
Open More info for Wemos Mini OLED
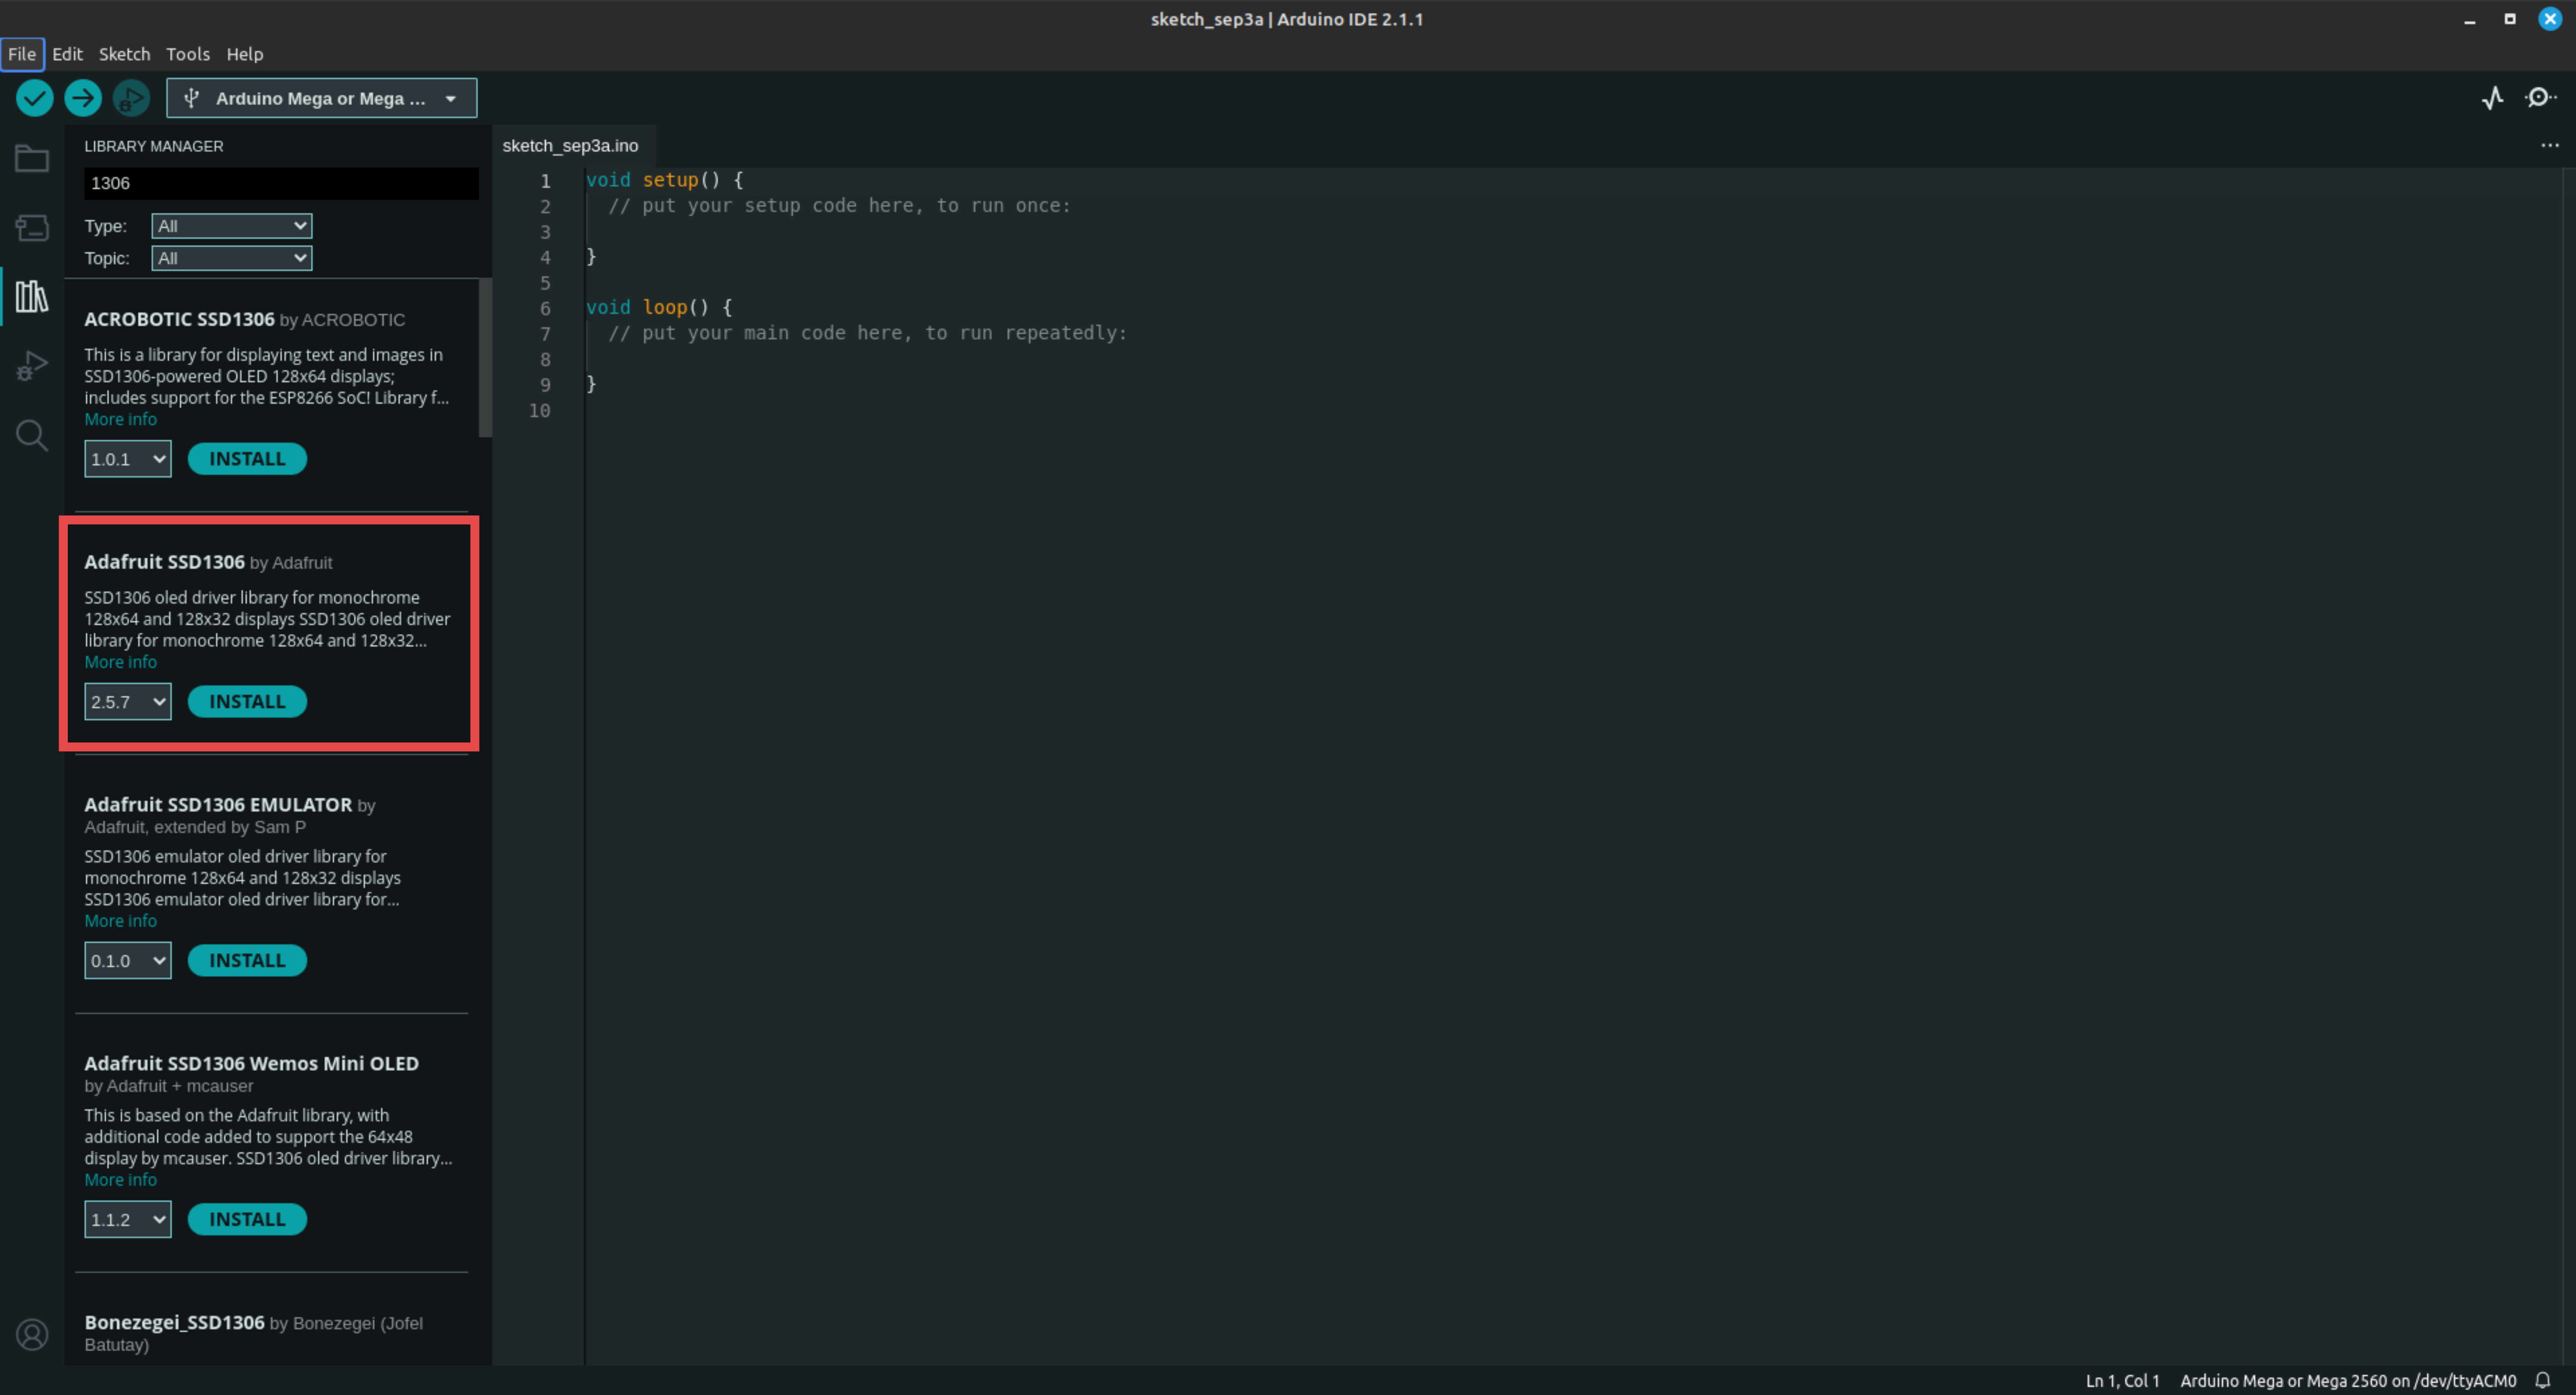coord(120,1181)
